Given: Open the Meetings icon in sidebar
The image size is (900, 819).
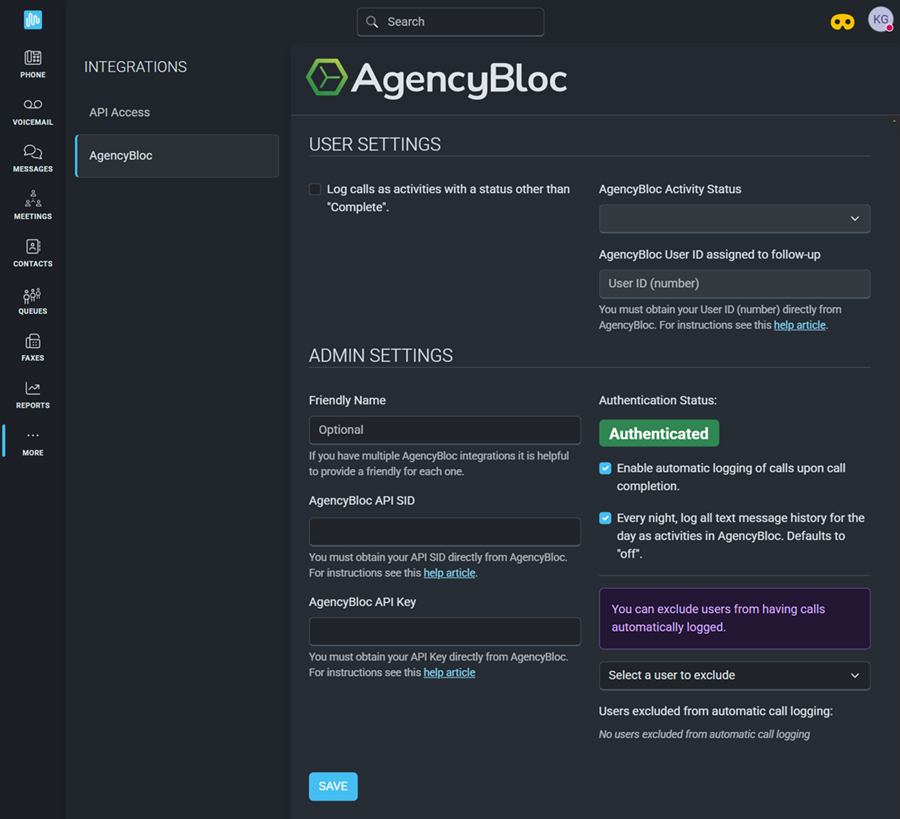Looking at the screenshot, I should click(x=33, y=199).
